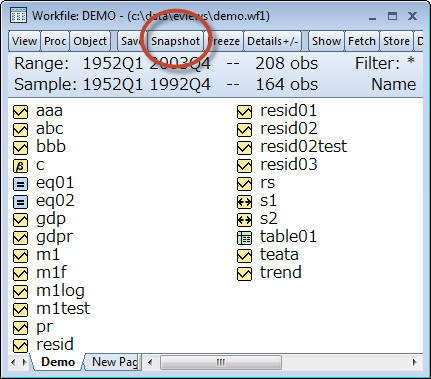Screen dimensions: 431x379
Task: Click the series icon beside m1log
Action: point(20,292)
